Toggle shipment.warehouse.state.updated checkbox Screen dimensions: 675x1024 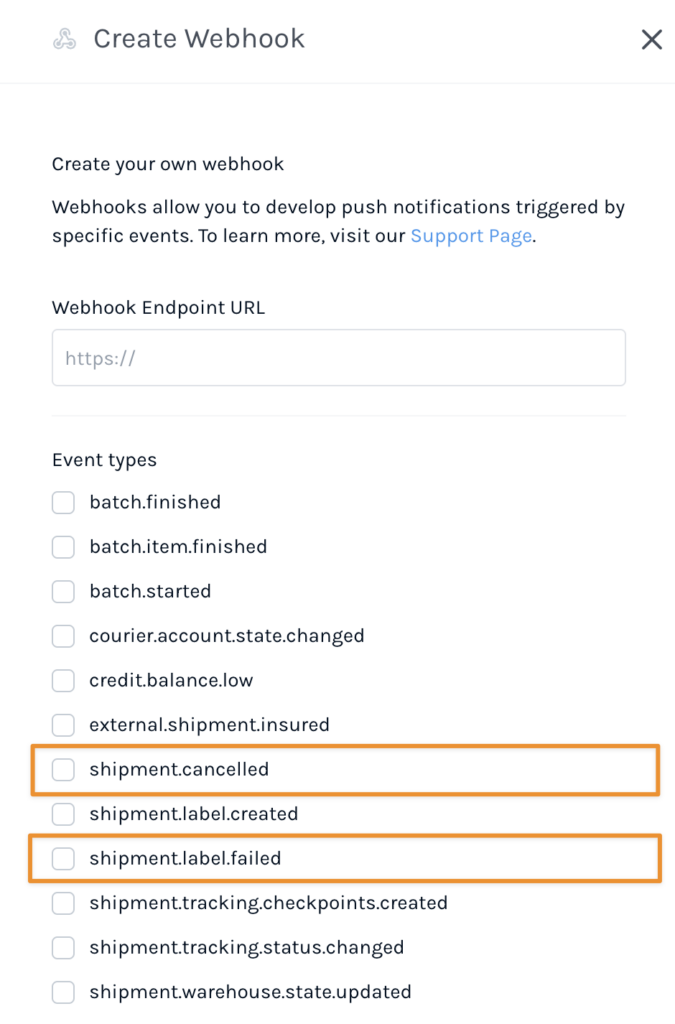point(63,992)
